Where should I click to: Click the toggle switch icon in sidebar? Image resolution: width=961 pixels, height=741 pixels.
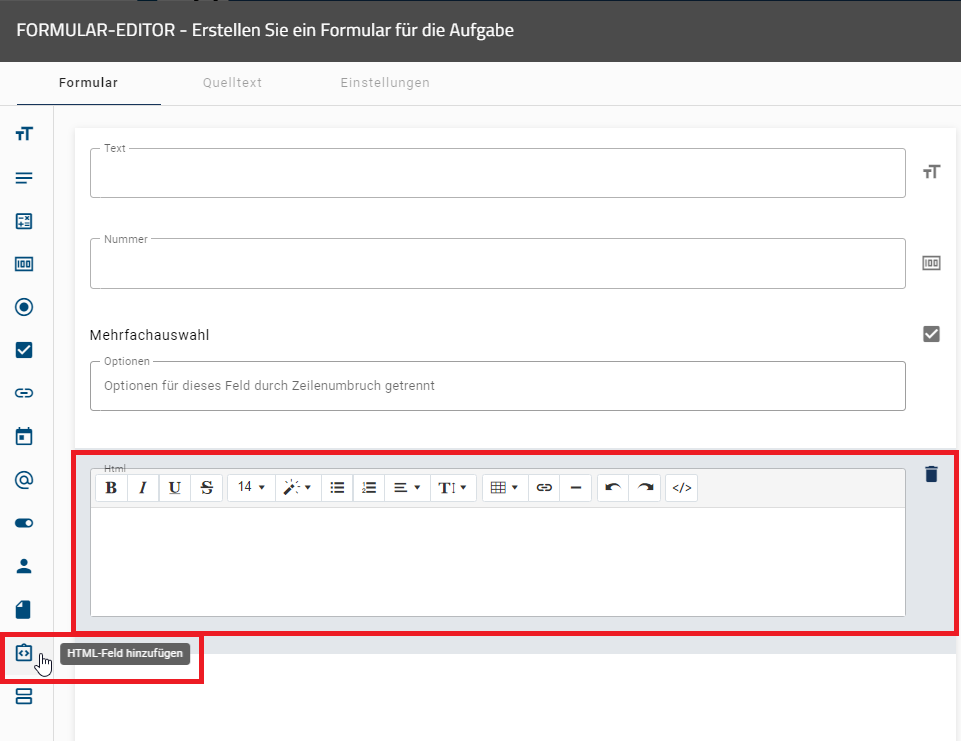tap(24, 523)
